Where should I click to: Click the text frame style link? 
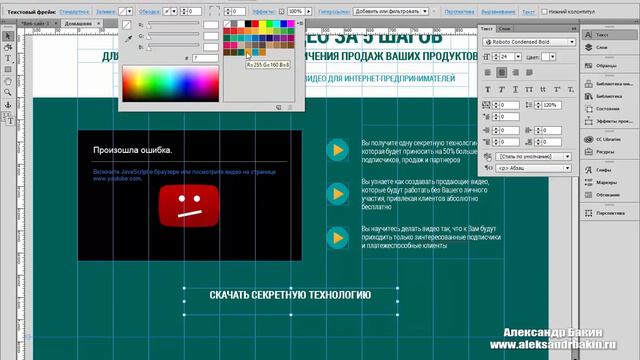point(74,12)
